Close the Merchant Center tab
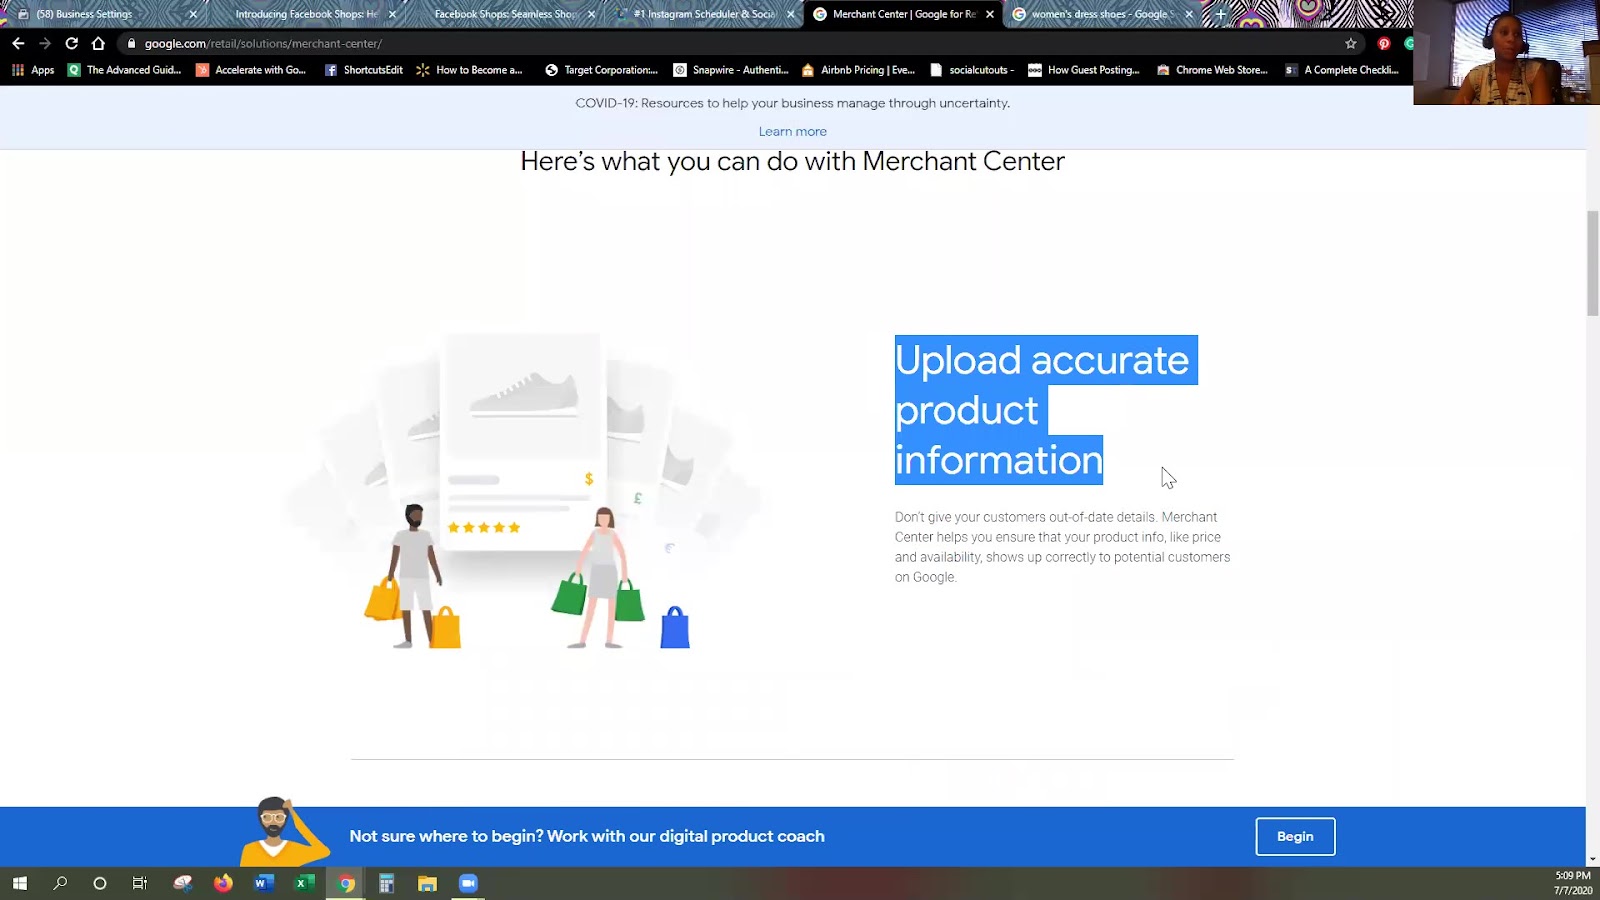 (x=990, y=14)
